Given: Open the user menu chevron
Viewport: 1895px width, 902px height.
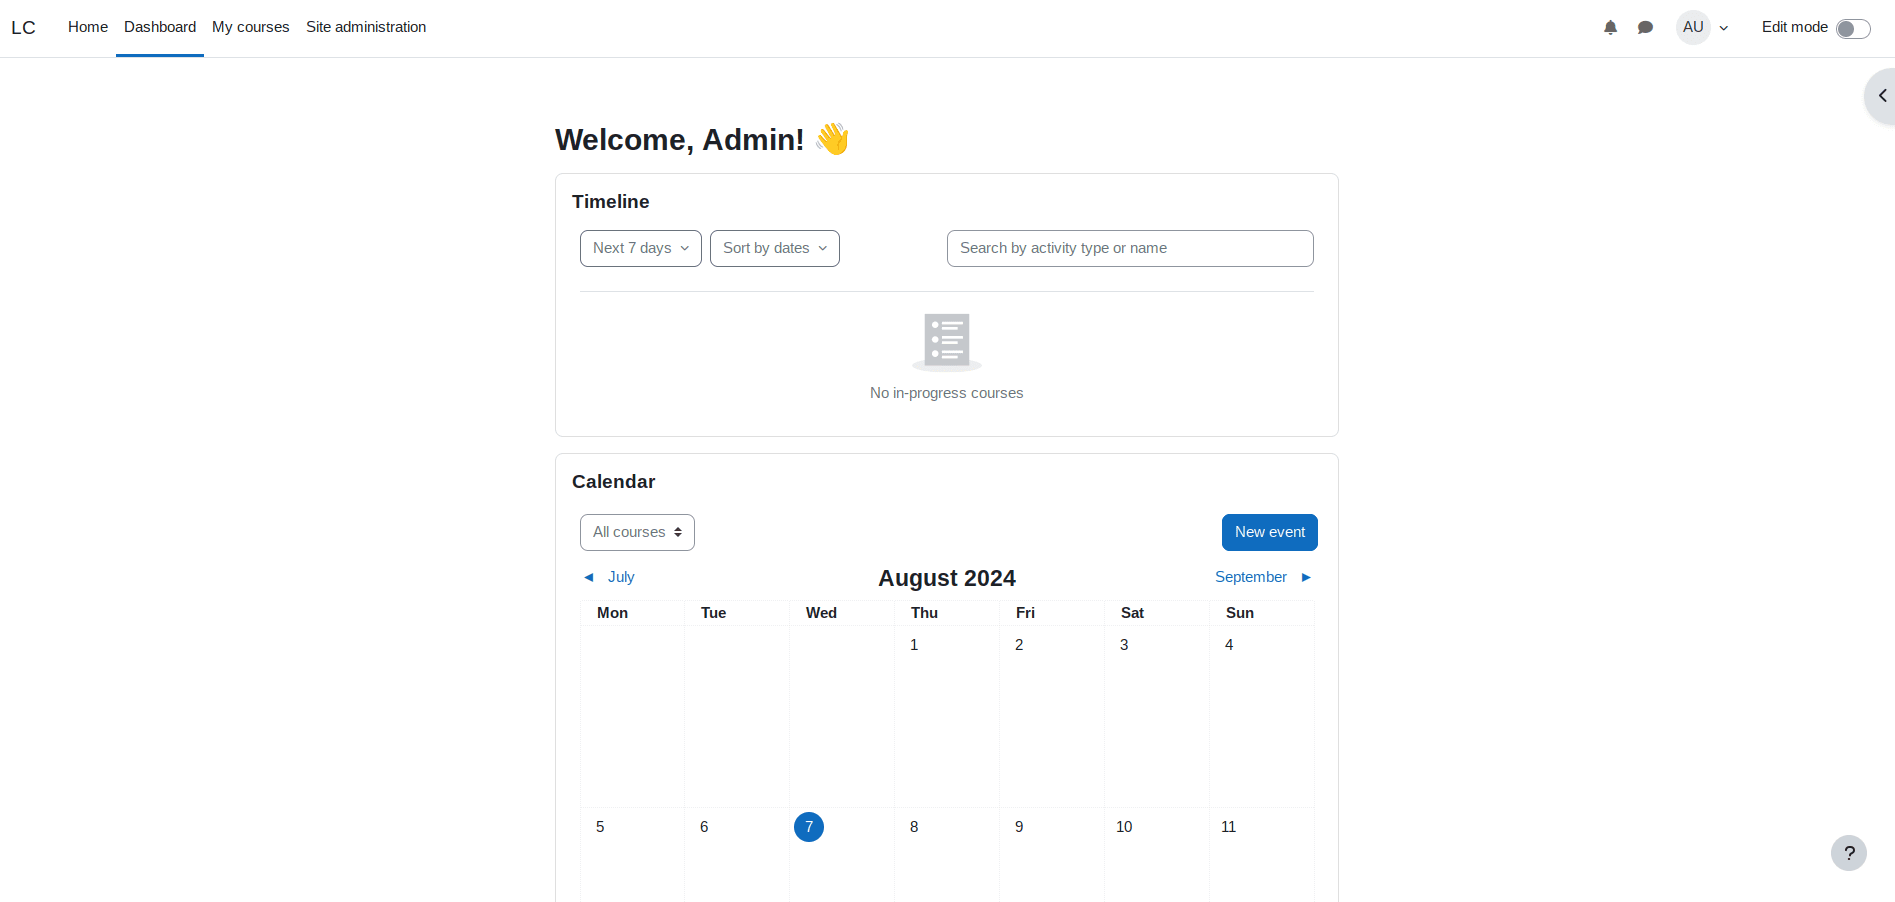Looking at the screenshot, I should point(1724,28).
